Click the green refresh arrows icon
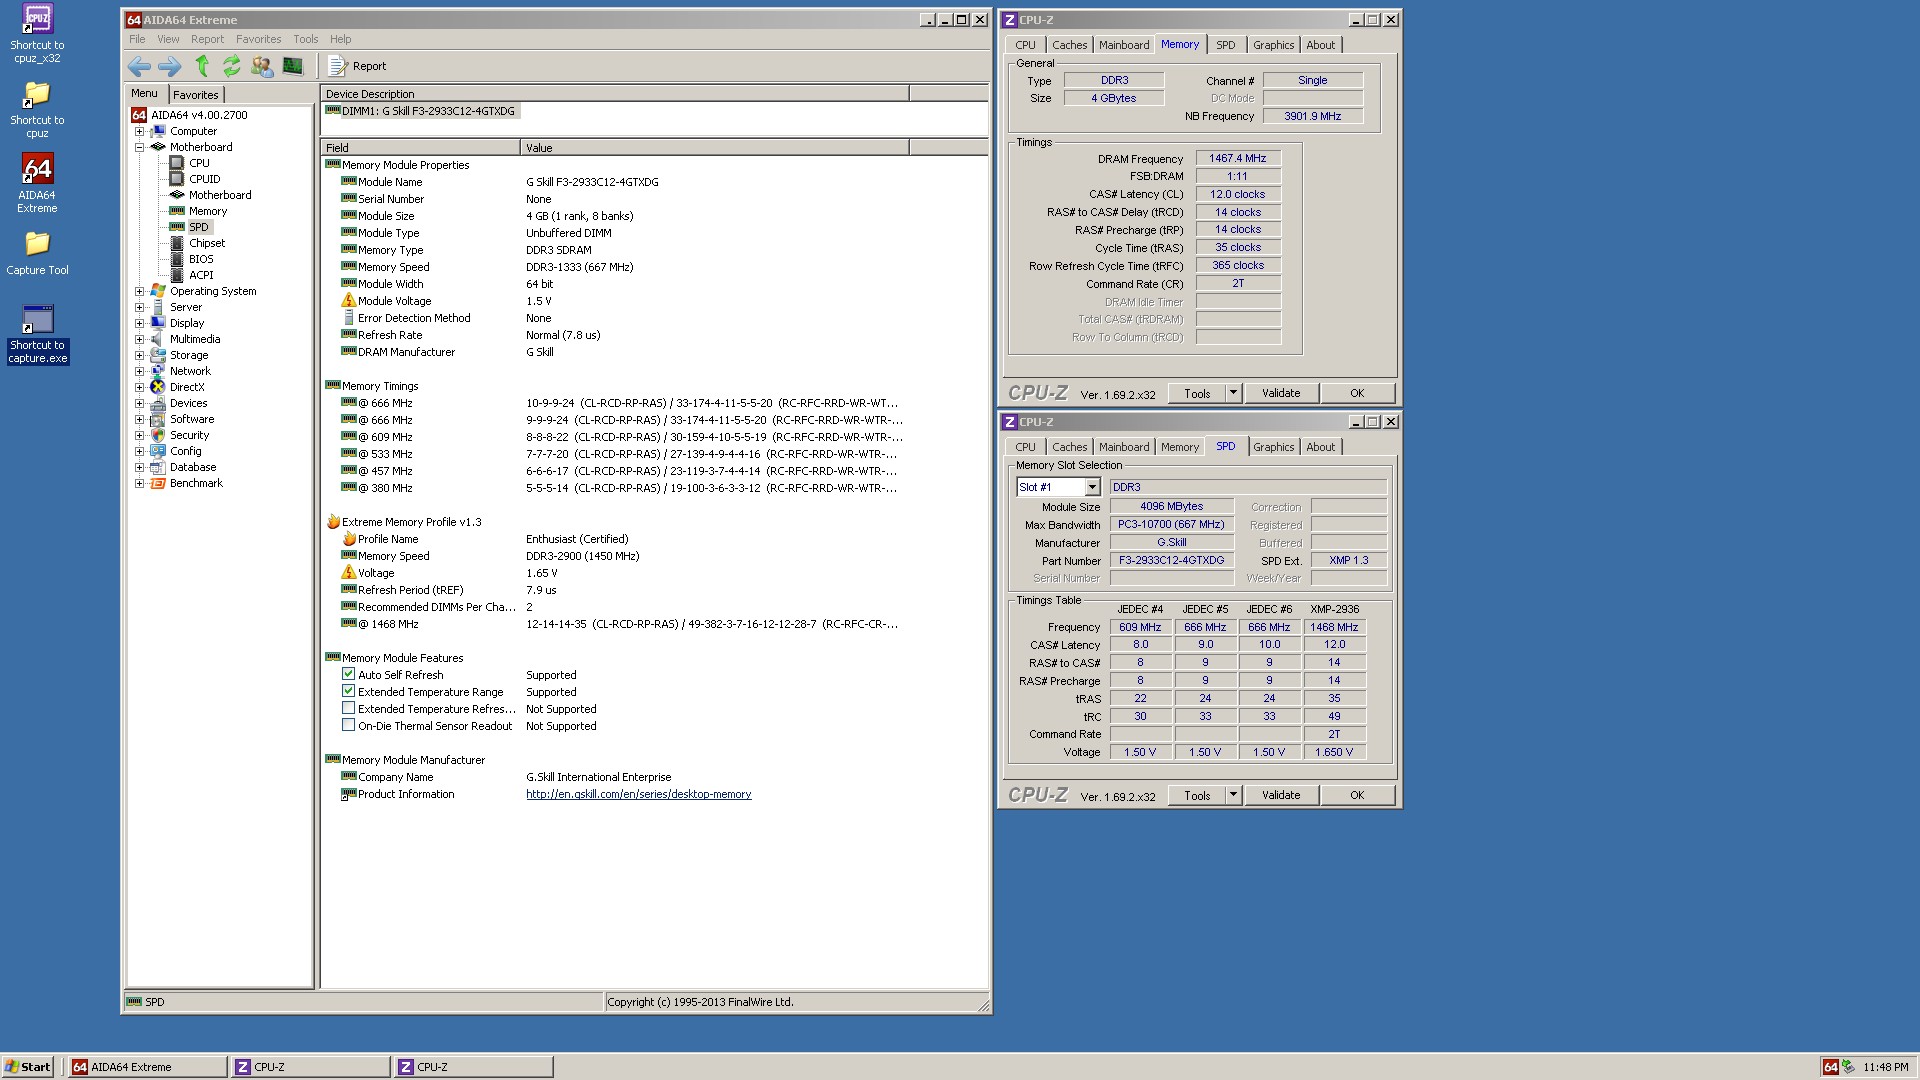The width and height of the screenshot is (1920, 1080). click(231, 66)
